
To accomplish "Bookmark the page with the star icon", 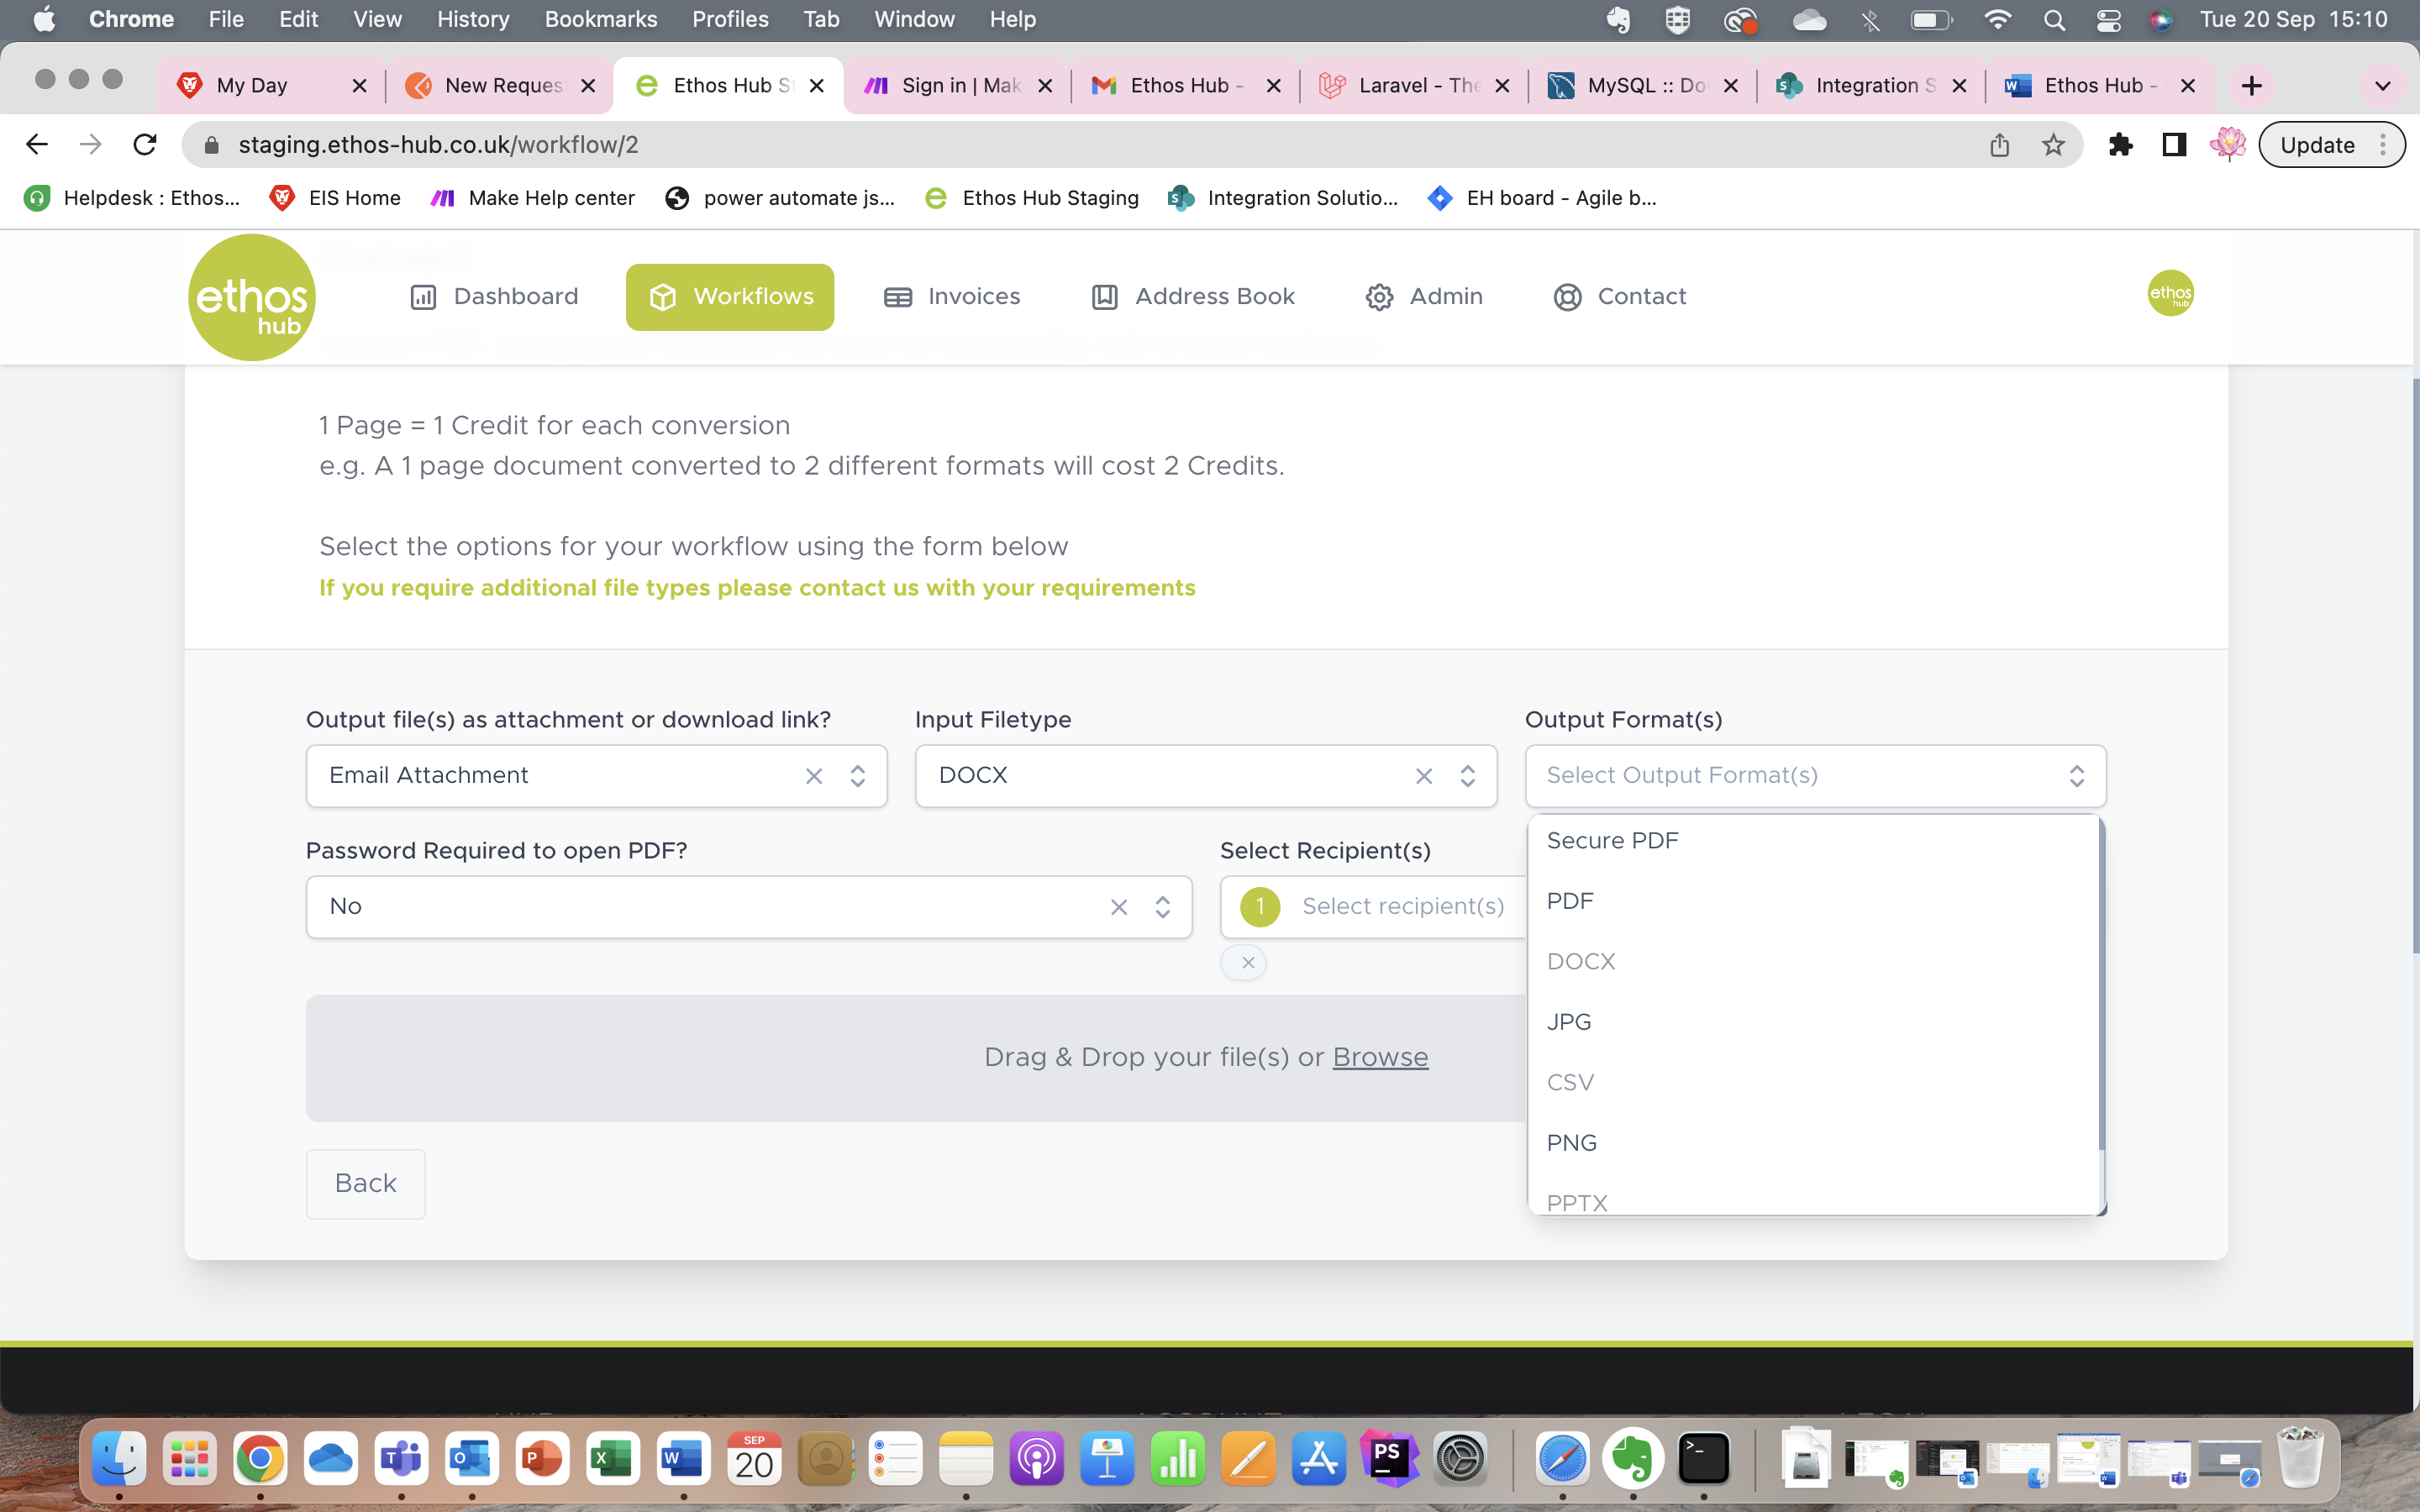I will (2052, 144).
